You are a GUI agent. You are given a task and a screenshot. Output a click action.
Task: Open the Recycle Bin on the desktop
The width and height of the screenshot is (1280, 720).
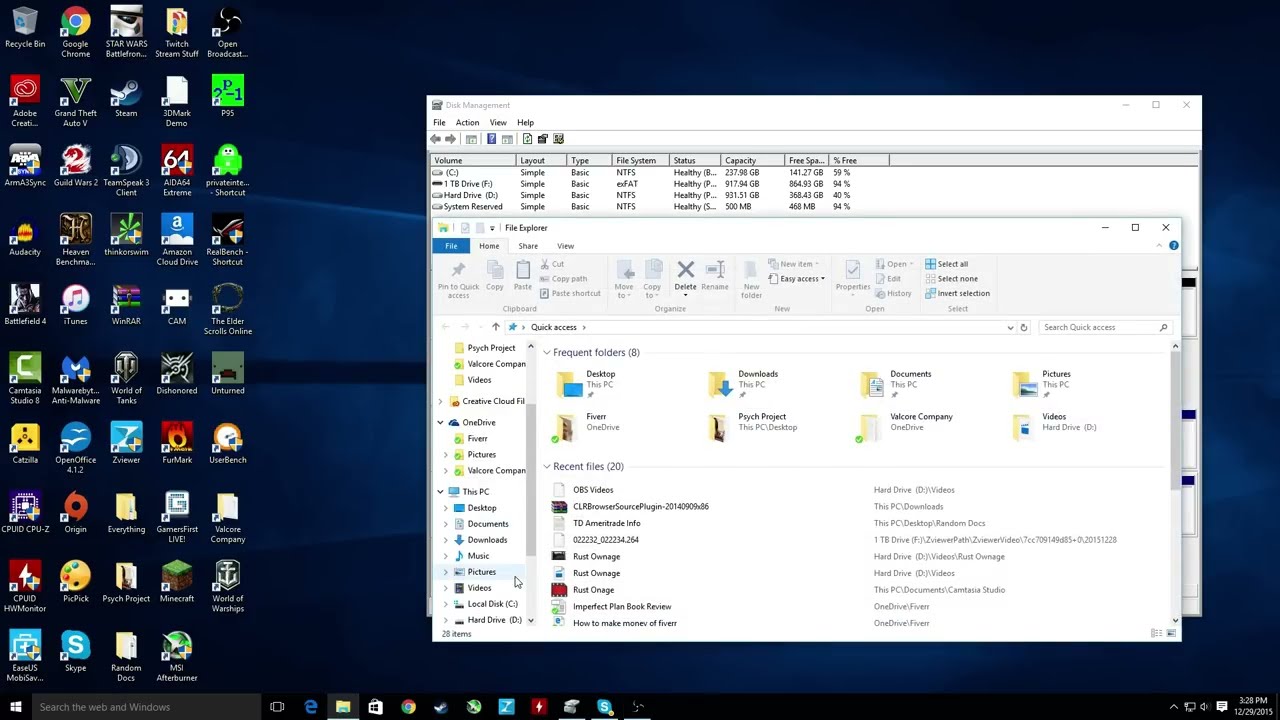tap(25, 29)
